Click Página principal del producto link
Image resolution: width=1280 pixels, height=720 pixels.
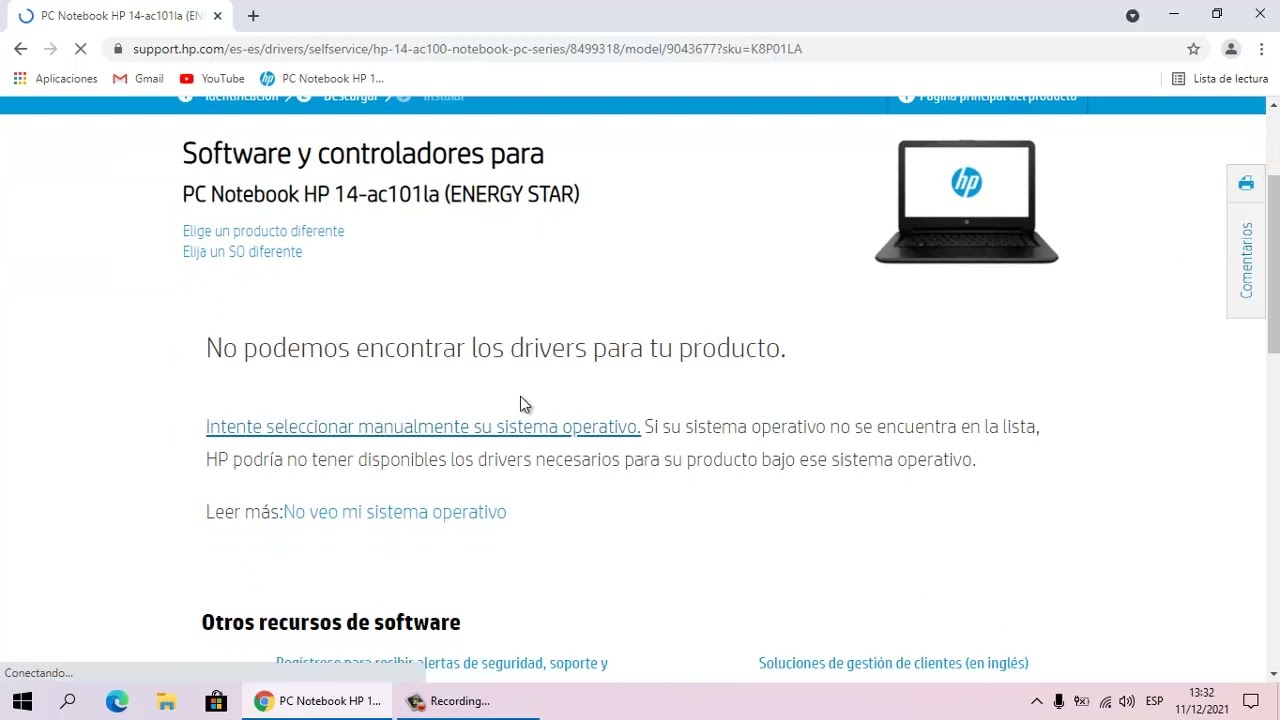987,97
